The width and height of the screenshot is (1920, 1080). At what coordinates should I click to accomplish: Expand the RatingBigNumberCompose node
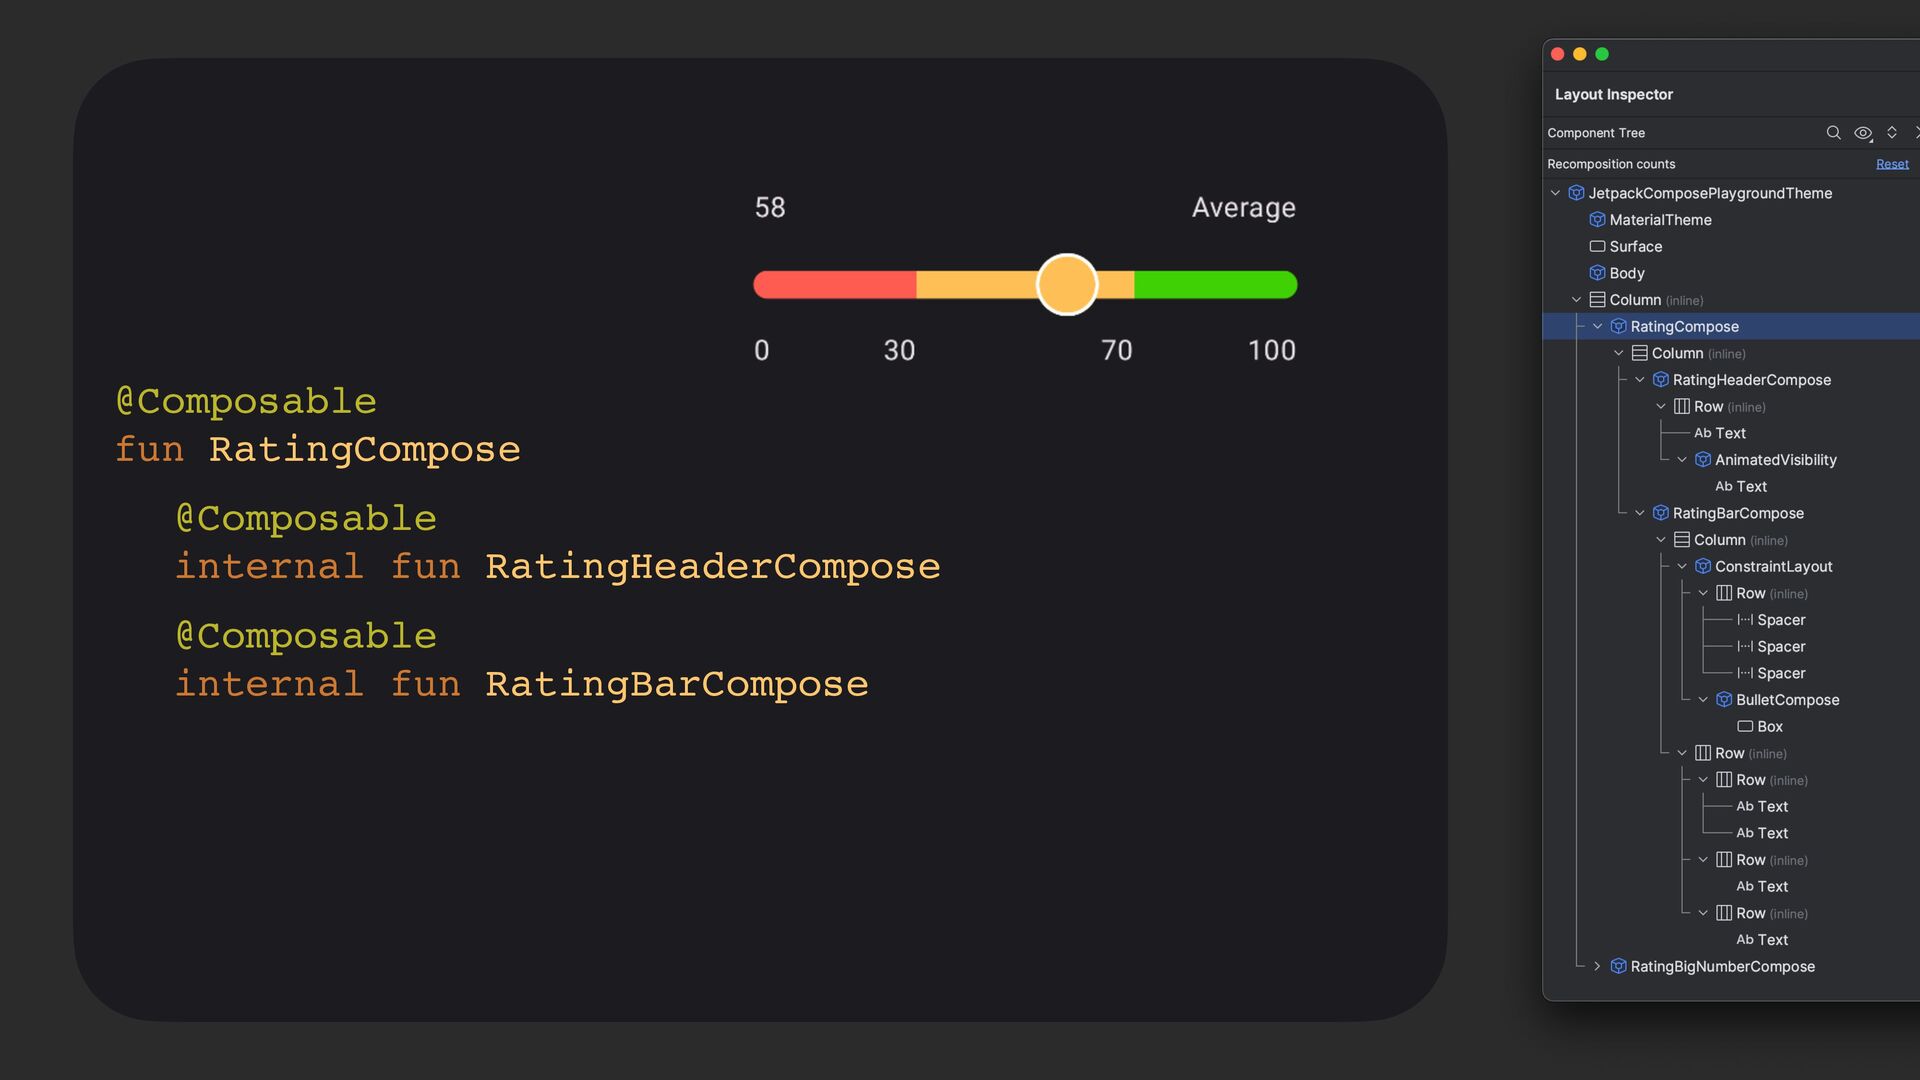pyautogui.click(x=1597, y=967)
